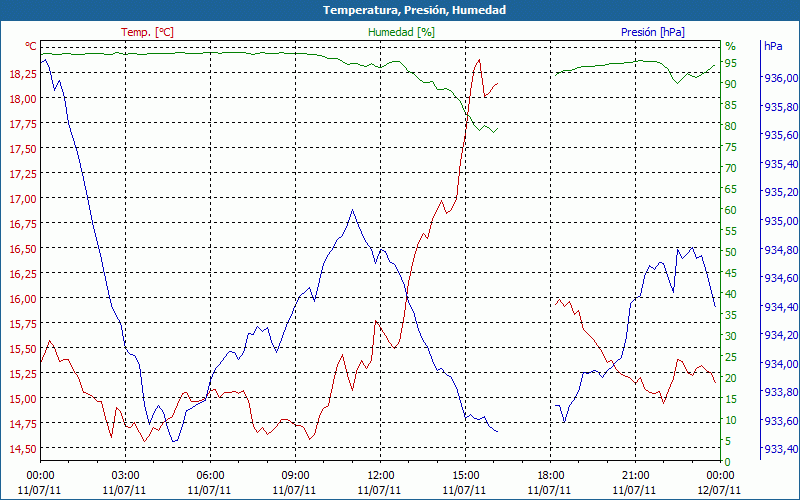This screenshot has height=500, width=800.
Task: Click the 25 humidity axis value
Action: pos(731,358)
